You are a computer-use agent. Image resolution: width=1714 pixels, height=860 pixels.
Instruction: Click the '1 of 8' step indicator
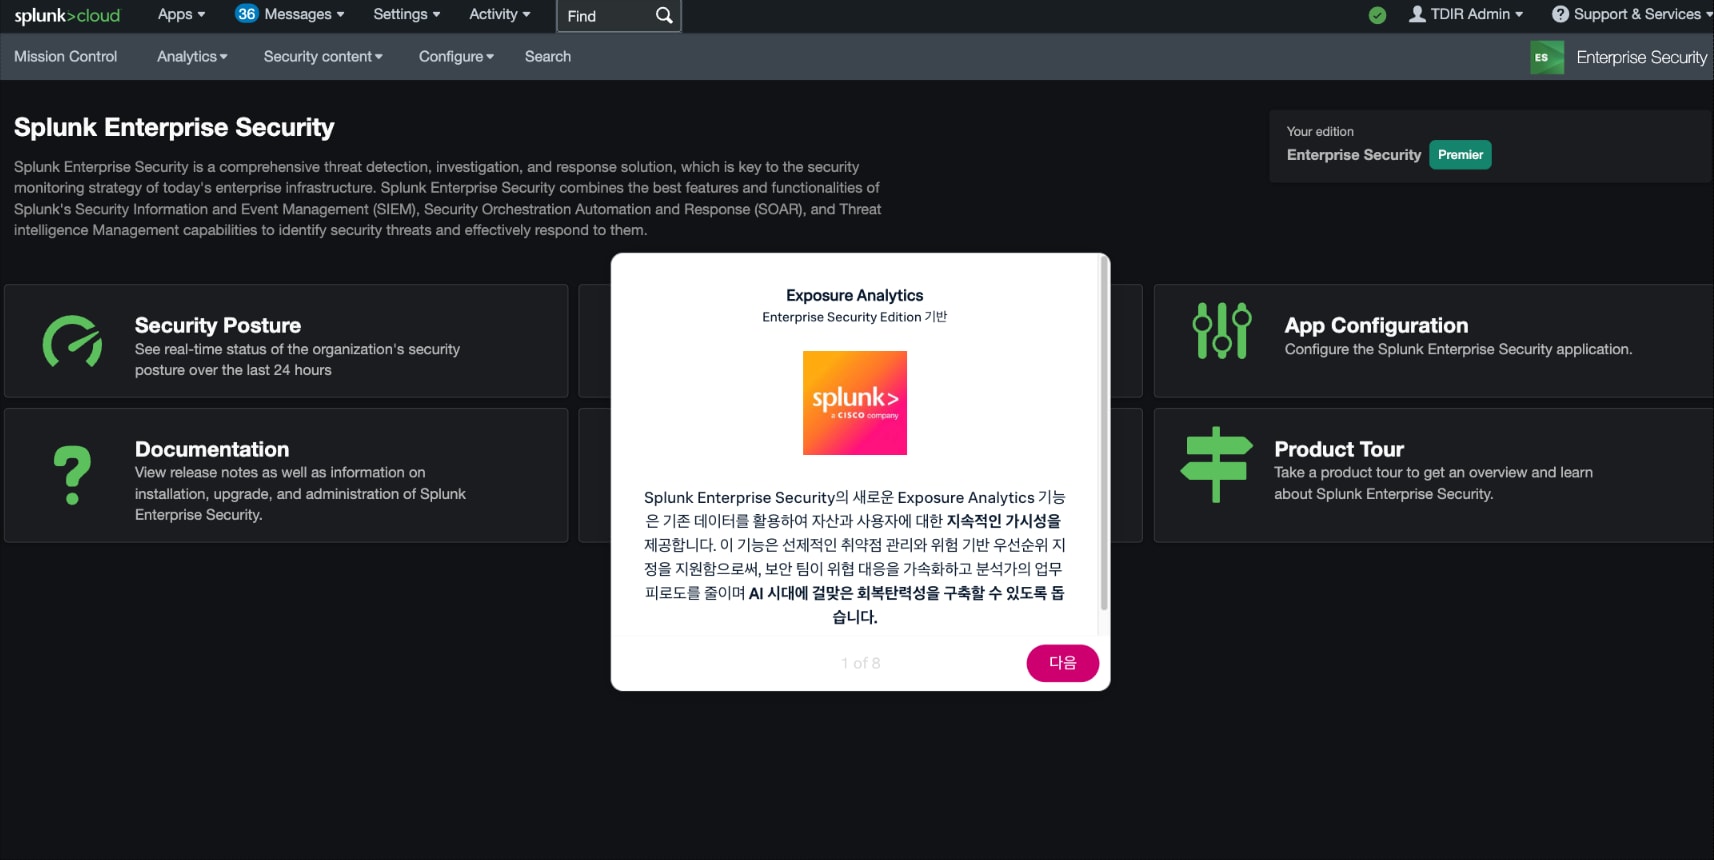(861, 663)
